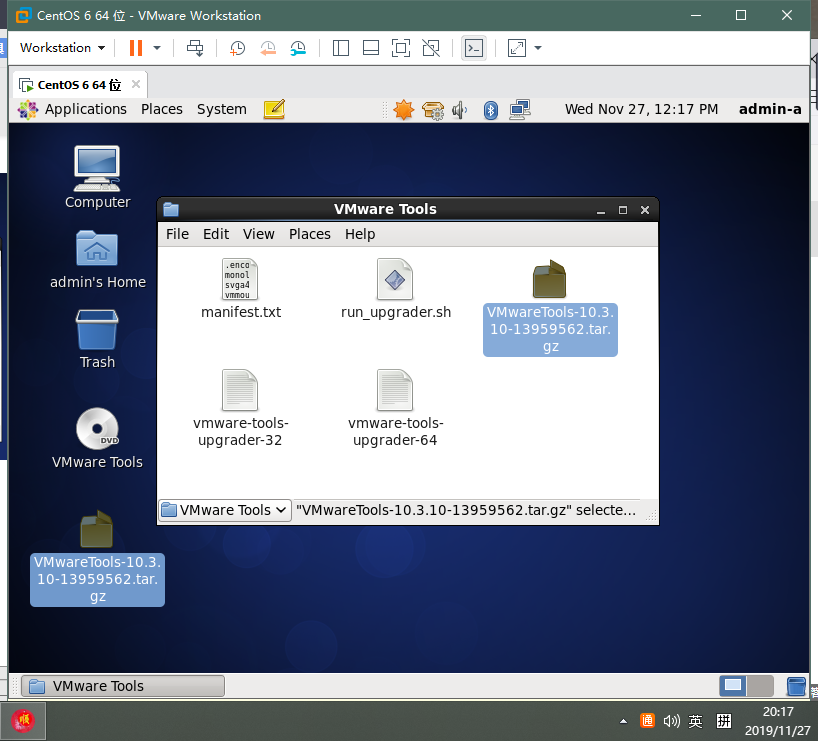Click the orange input method tray icon
Image resolution: width=818 pixels, height=741 pixels.
coord(647,721)
